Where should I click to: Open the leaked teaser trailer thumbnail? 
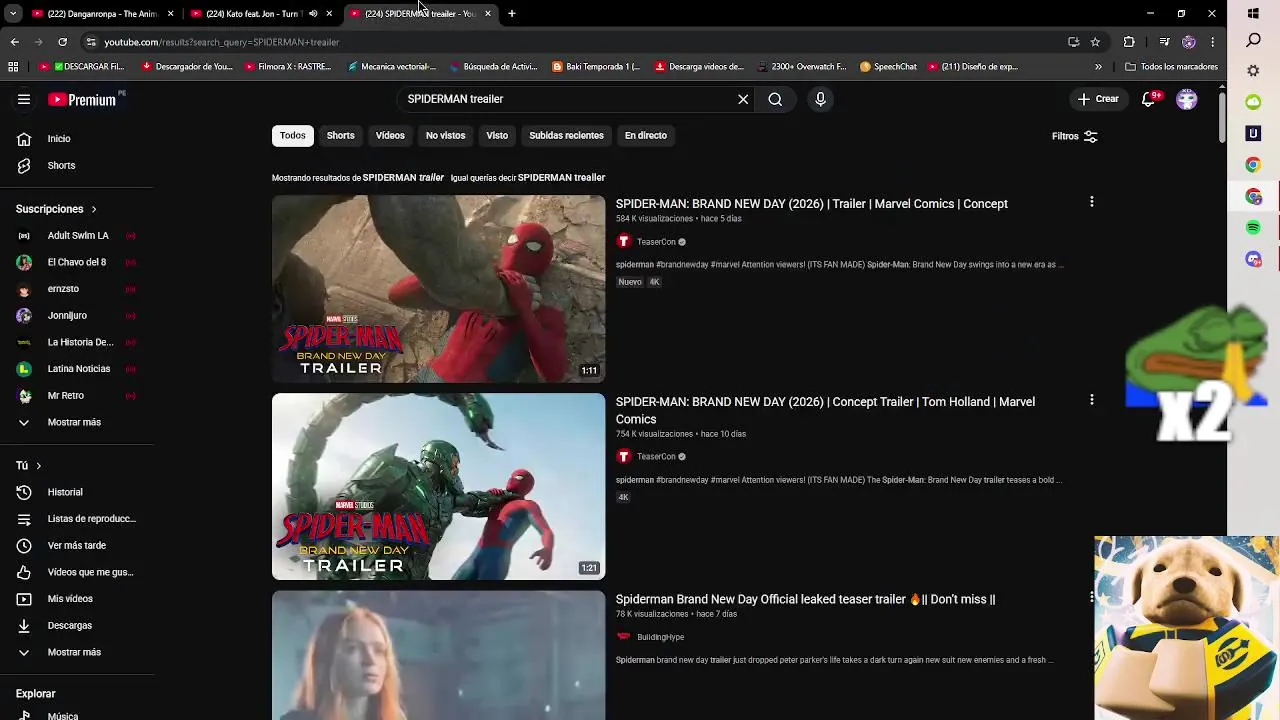(439, 655)
